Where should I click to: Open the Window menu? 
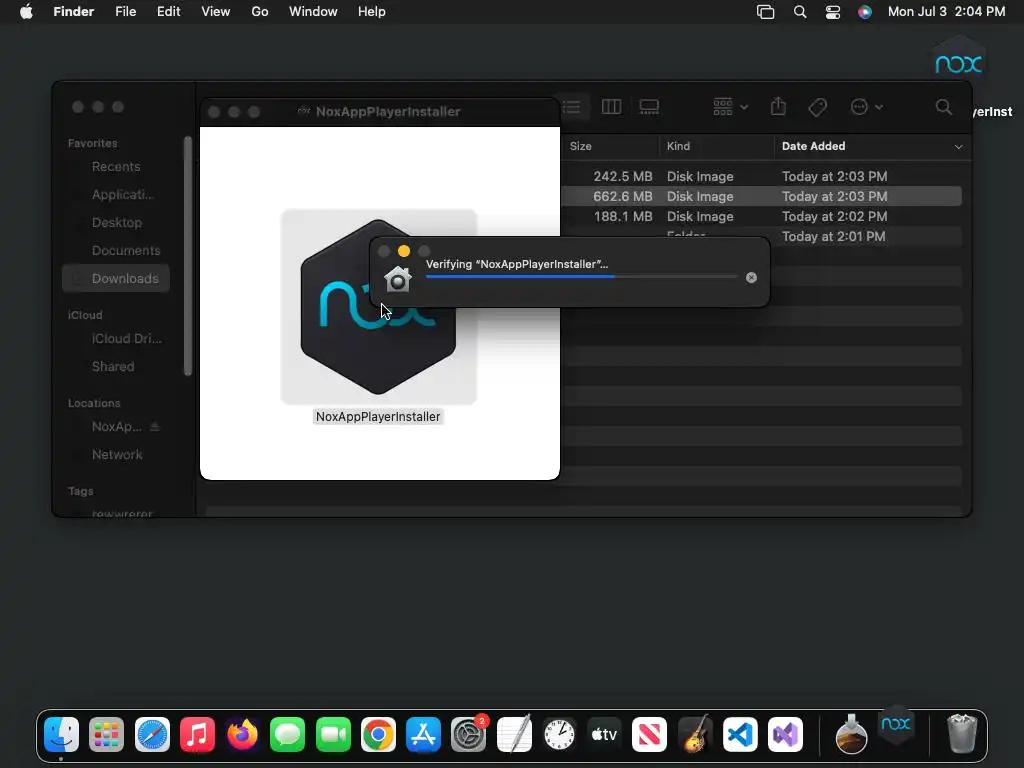pos(313,12)
